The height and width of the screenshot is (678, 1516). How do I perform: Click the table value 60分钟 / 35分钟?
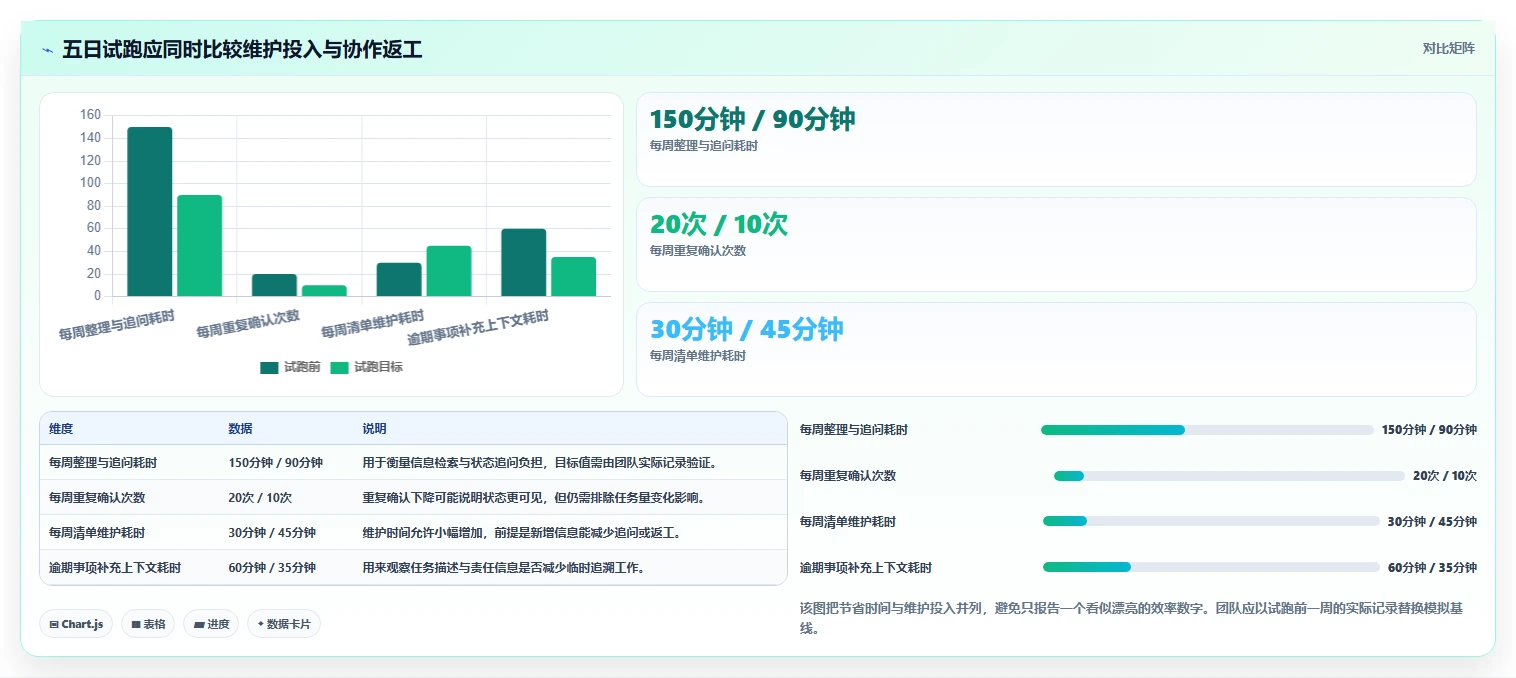(272, 568)
